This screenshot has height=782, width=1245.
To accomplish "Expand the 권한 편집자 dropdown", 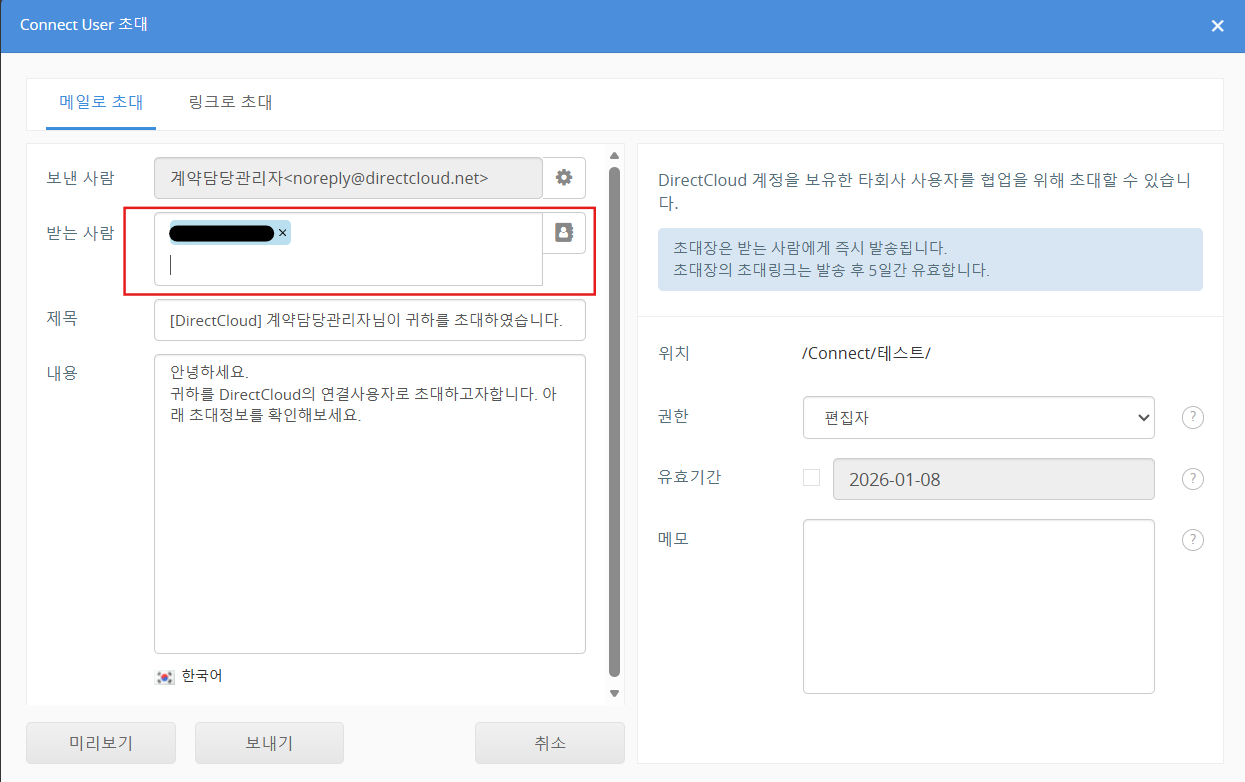I will tap(978, 418).
